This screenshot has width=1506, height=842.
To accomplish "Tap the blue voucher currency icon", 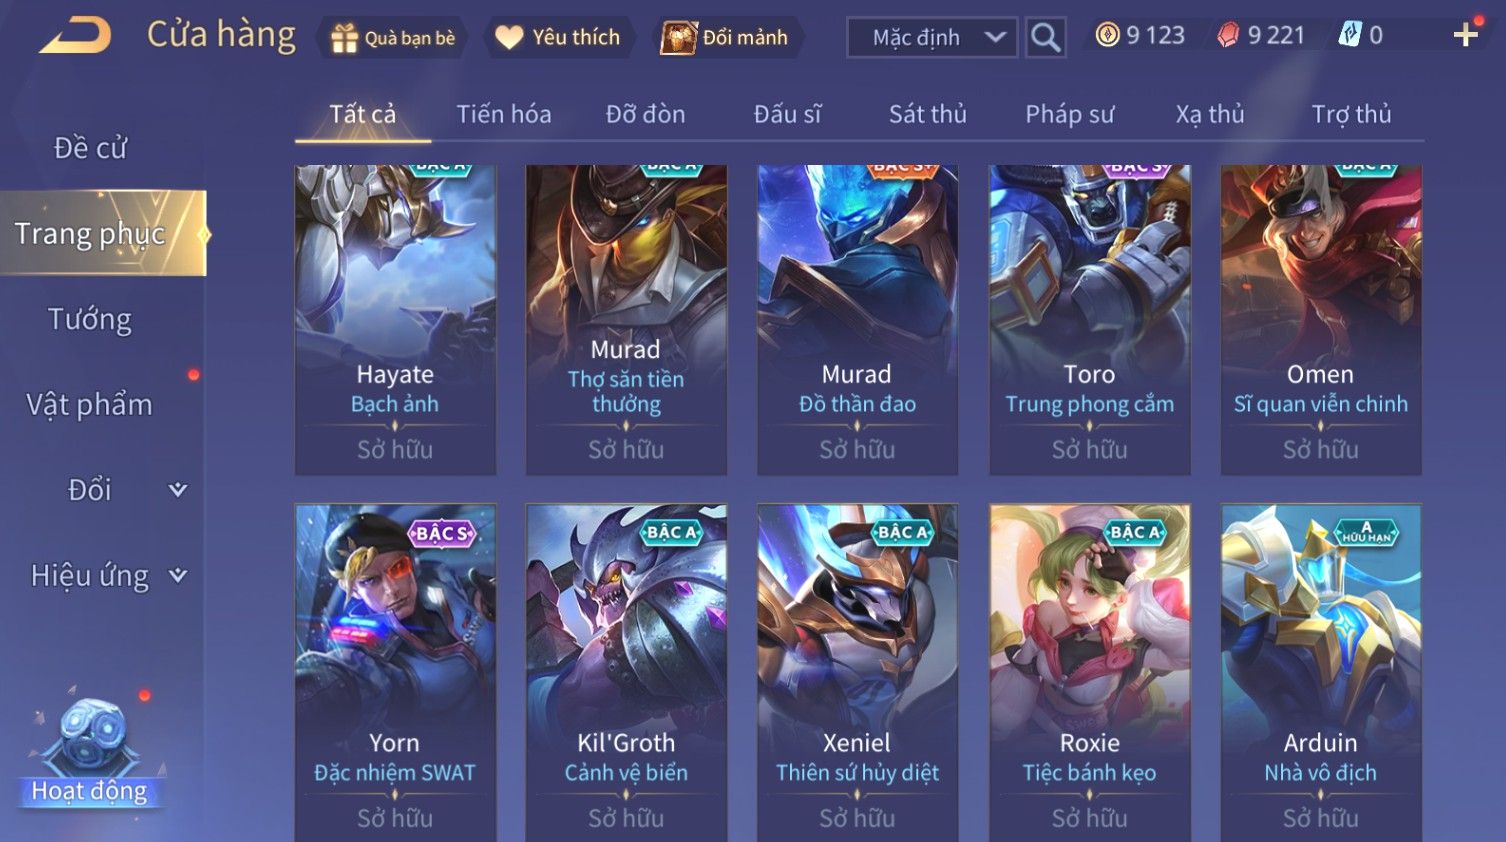I will pos(1350,35).
